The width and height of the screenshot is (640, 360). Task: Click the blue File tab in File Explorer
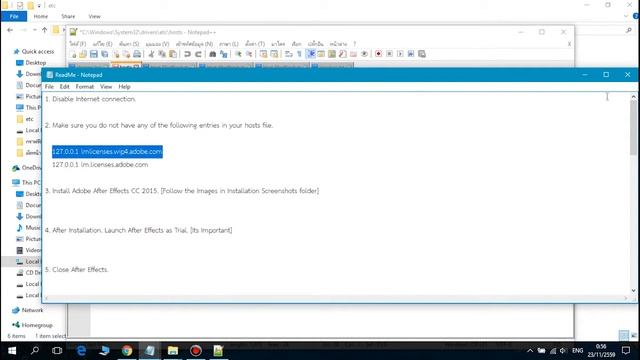pyautogui.click(x=14, y=16)
